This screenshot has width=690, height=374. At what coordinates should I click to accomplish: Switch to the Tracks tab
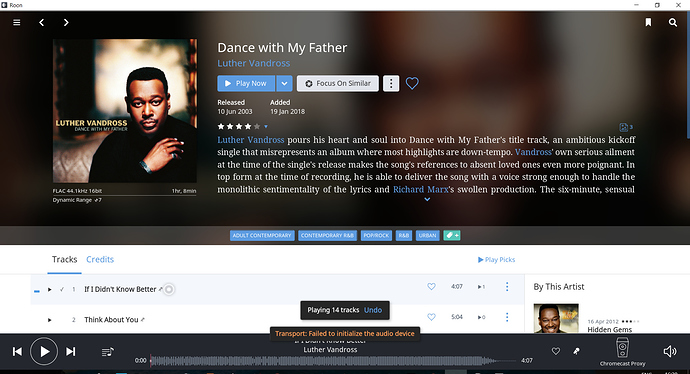tap(64, 260)
